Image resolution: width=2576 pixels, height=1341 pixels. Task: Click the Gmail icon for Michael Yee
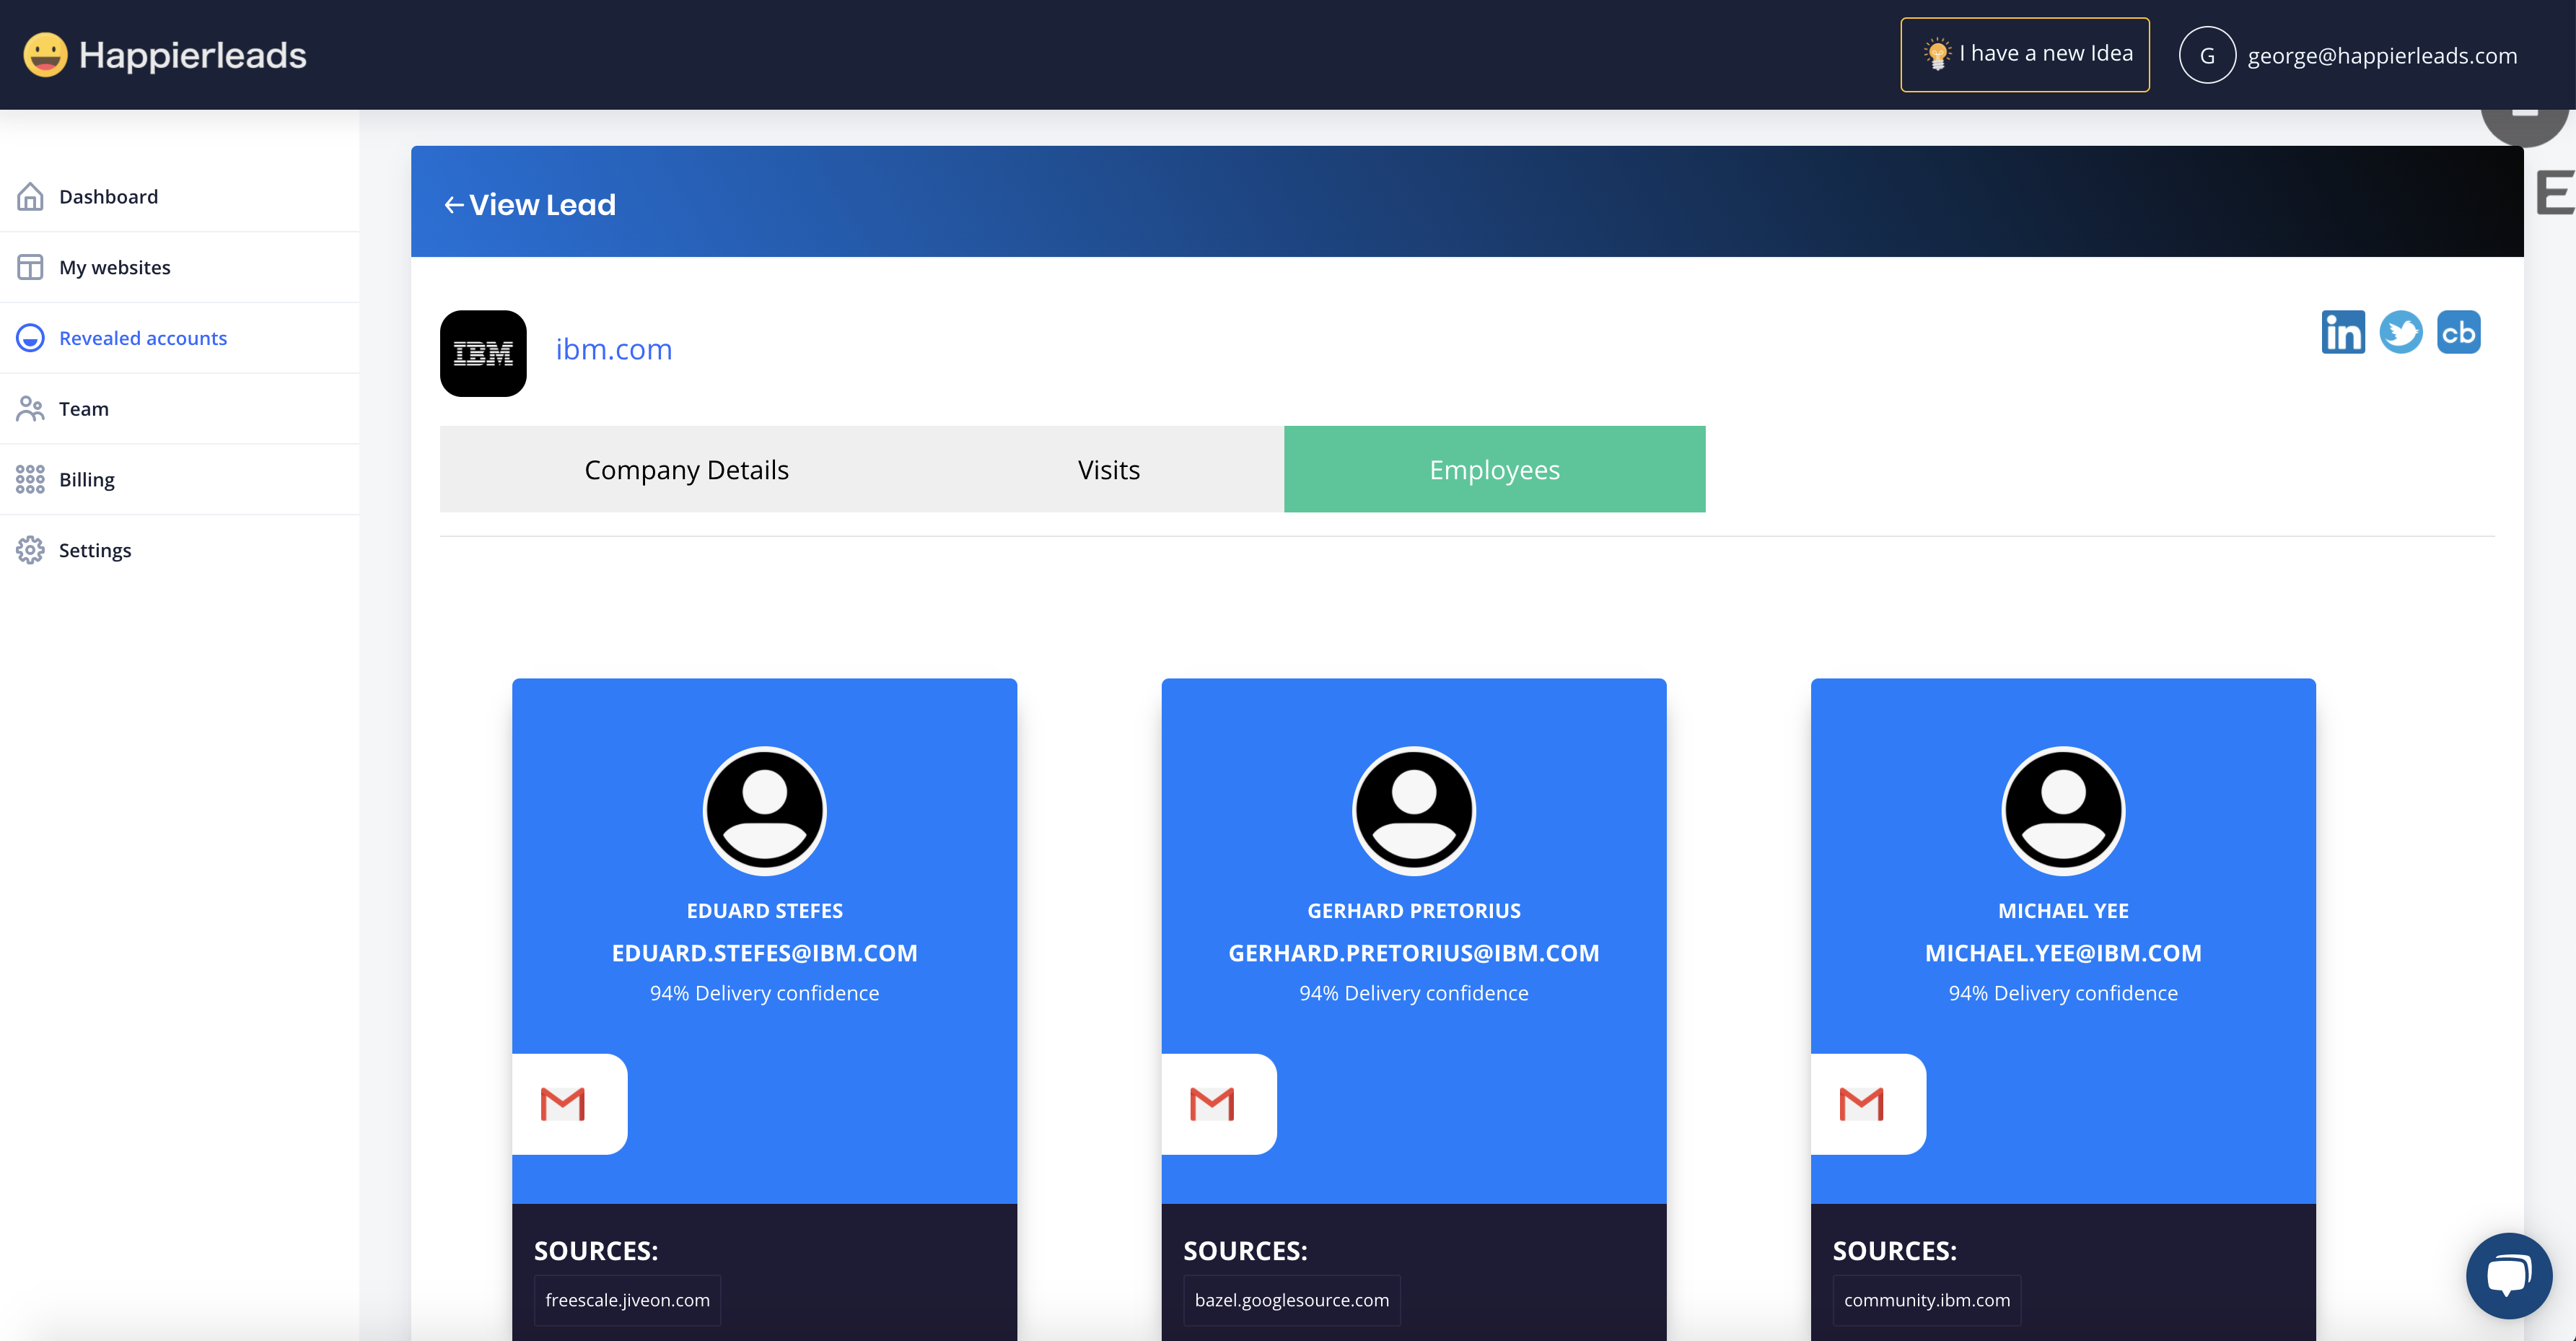pos(1861,1104)
